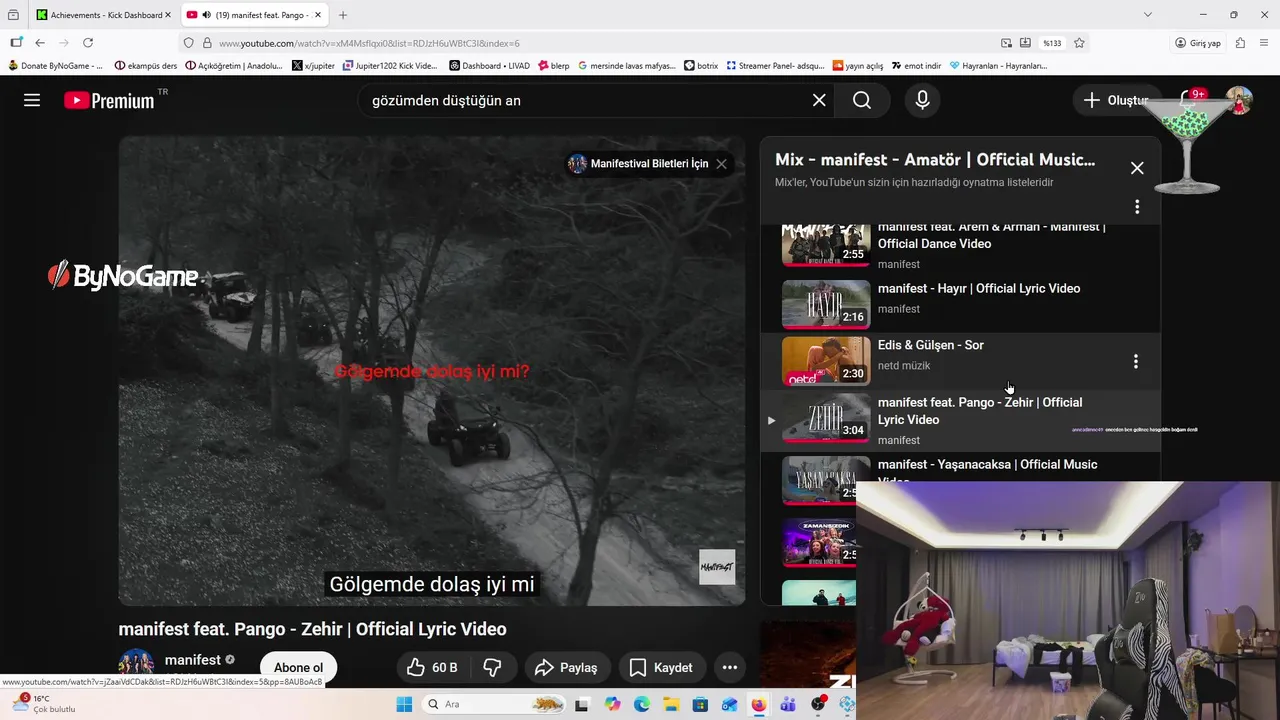
Task: Open x/jupiter bookmark
Action: (x=314, y=66)
